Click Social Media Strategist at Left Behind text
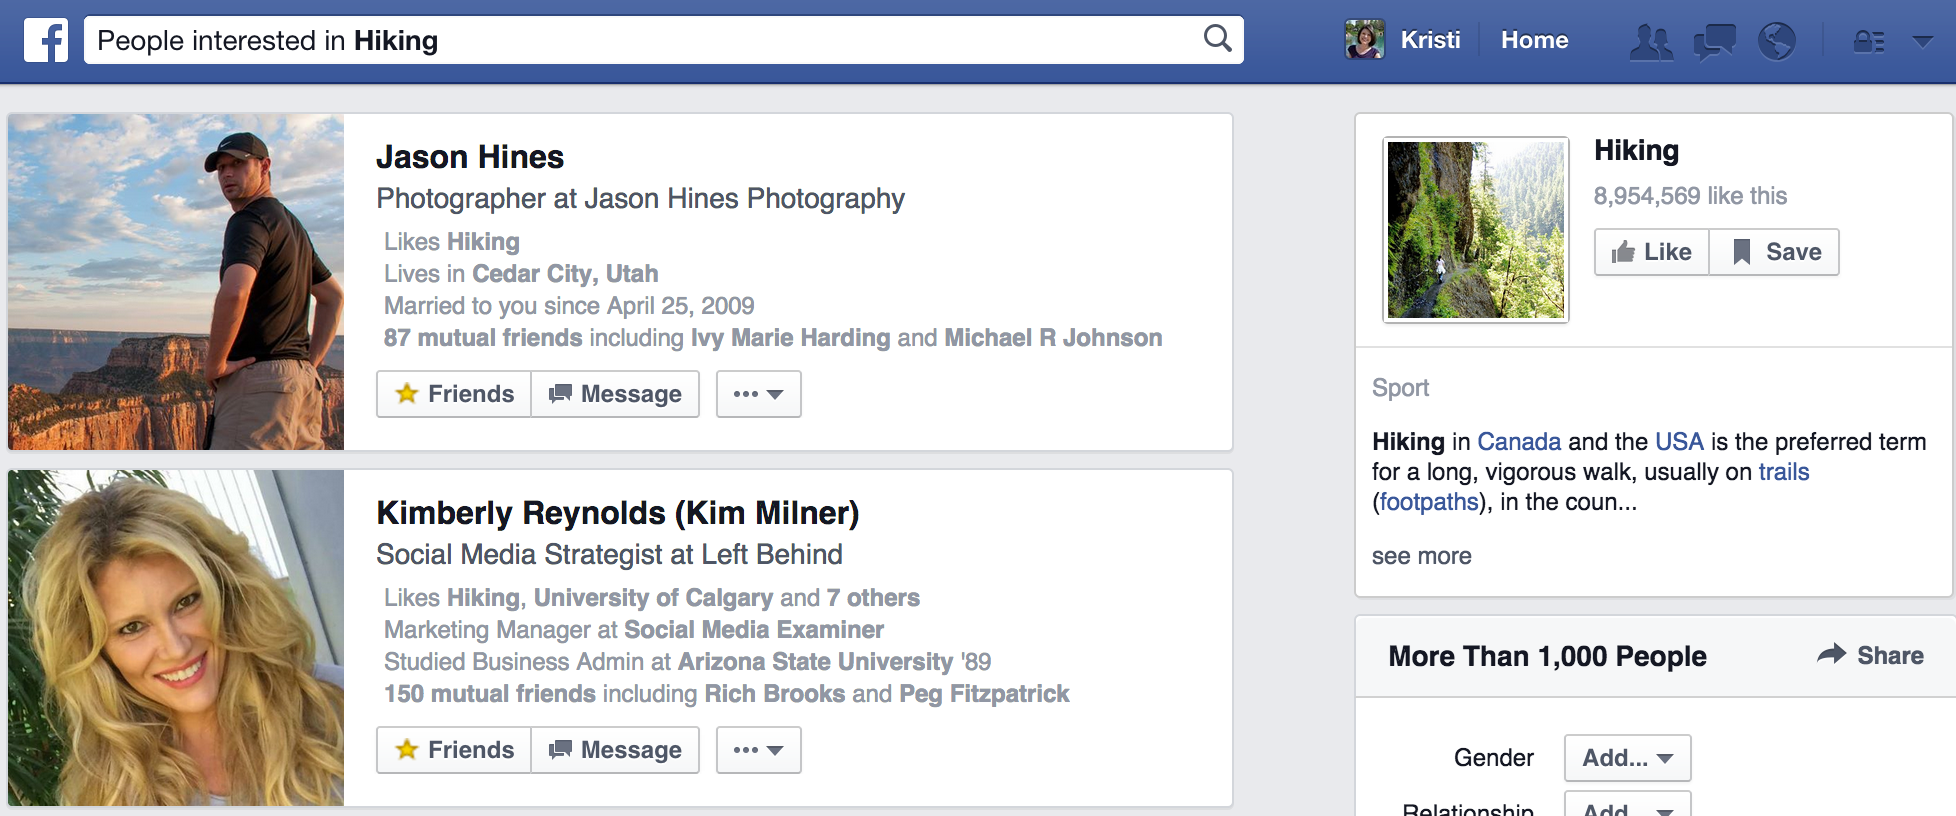 point(609,555)
